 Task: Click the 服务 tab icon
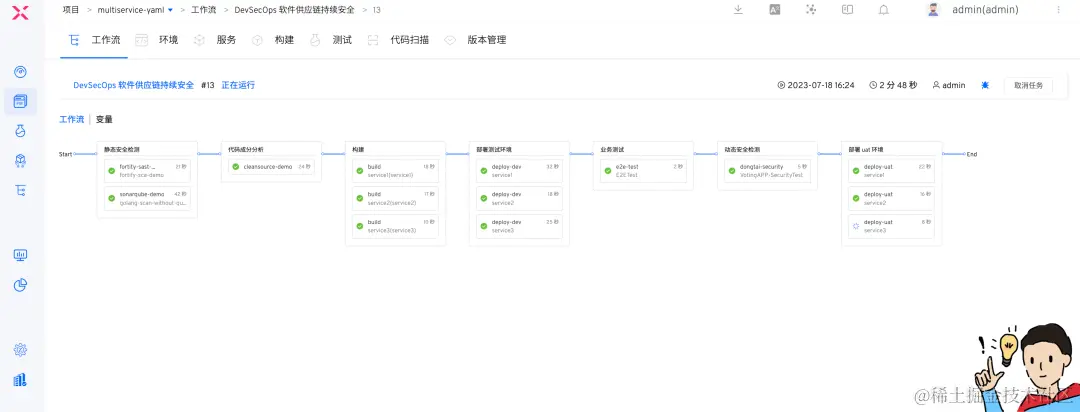point(199,40)
